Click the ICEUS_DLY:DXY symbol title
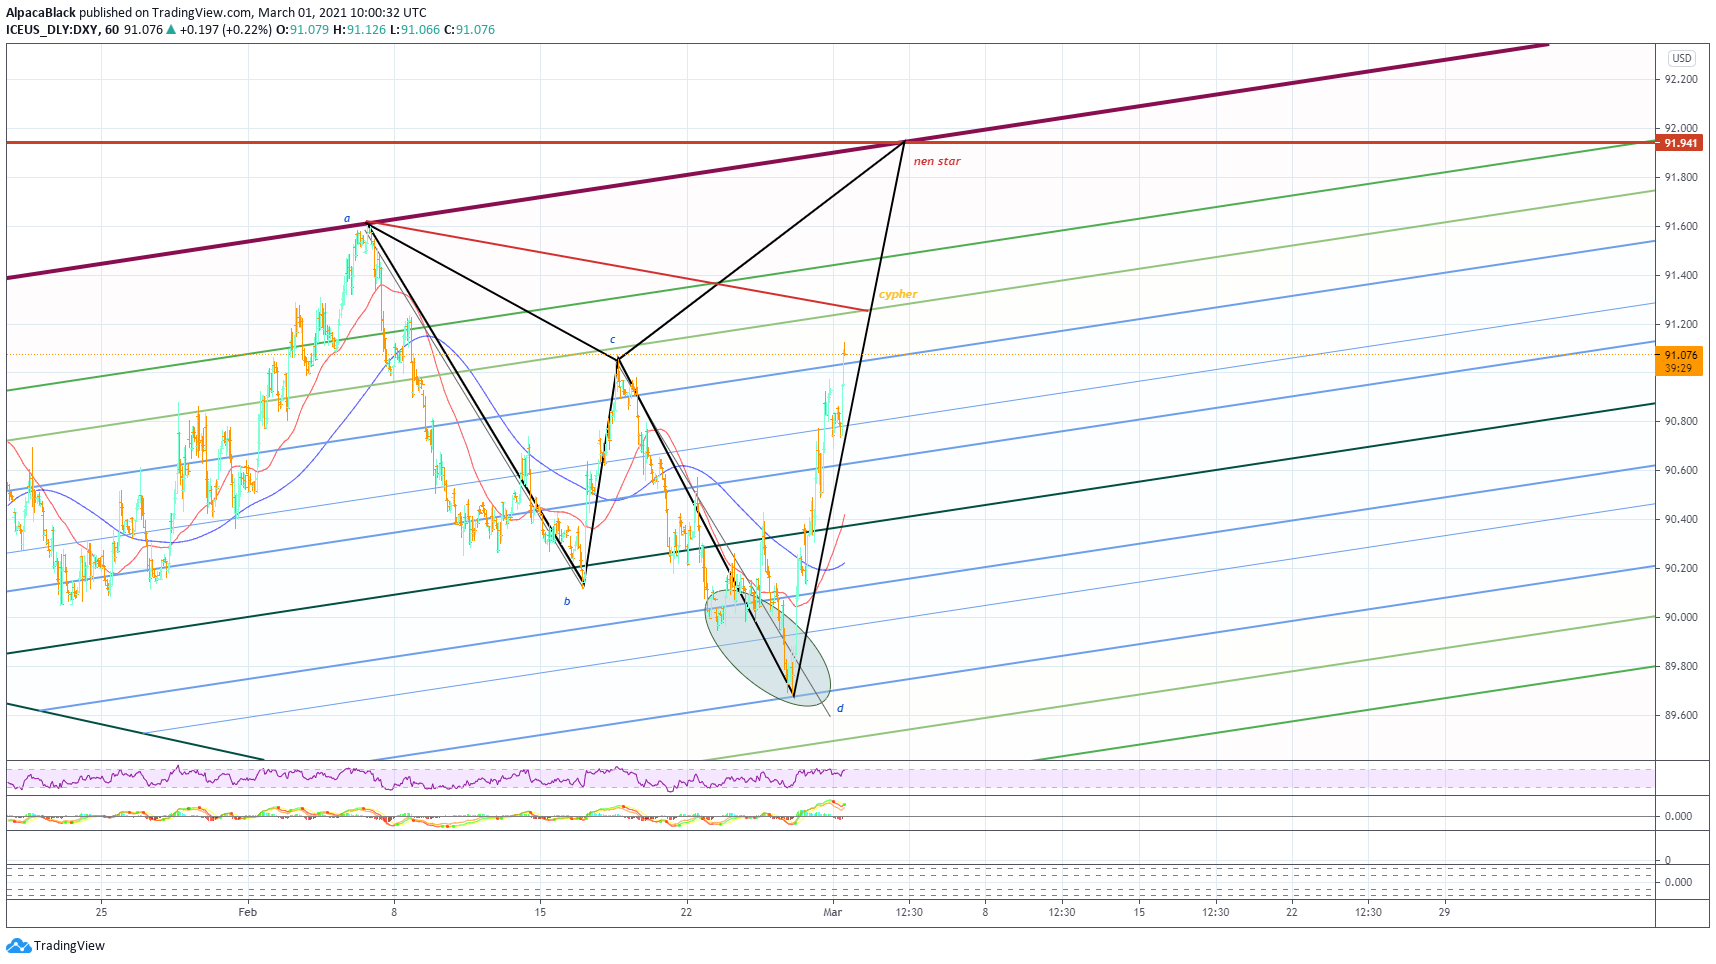The width and height of the screenshot is (1716, 964). click(x=53, y=29)
